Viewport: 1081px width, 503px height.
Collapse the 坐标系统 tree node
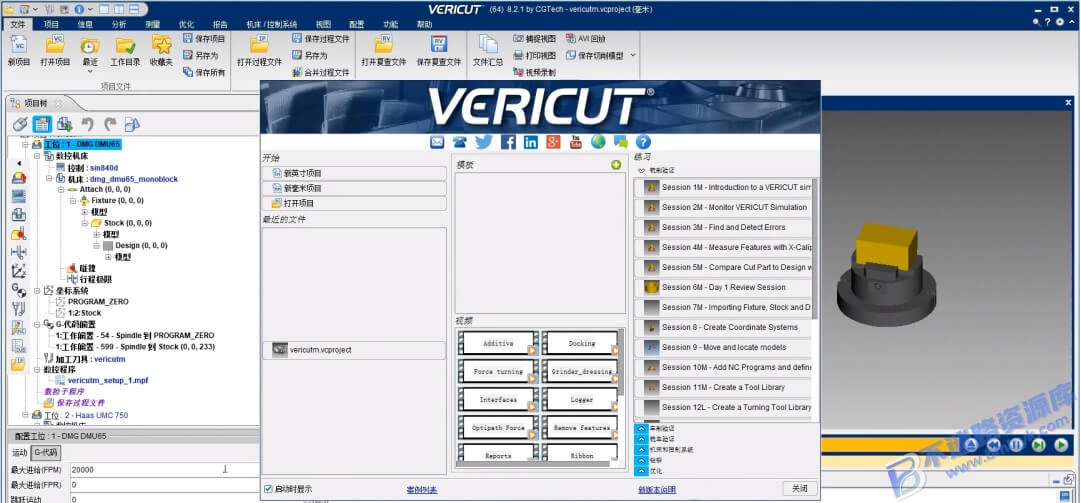pos(37,291)
